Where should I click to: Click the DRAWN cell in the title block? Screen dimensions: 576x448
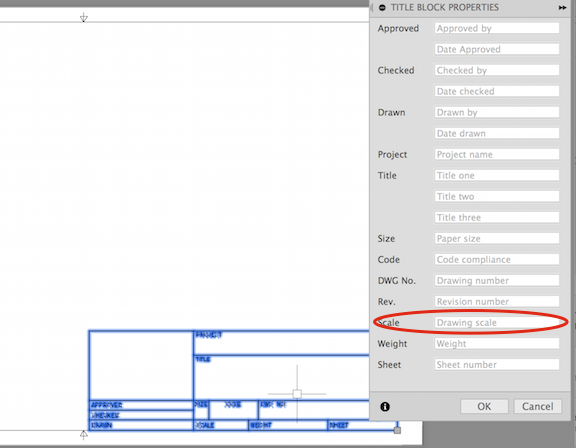click(x=141, y=425)
